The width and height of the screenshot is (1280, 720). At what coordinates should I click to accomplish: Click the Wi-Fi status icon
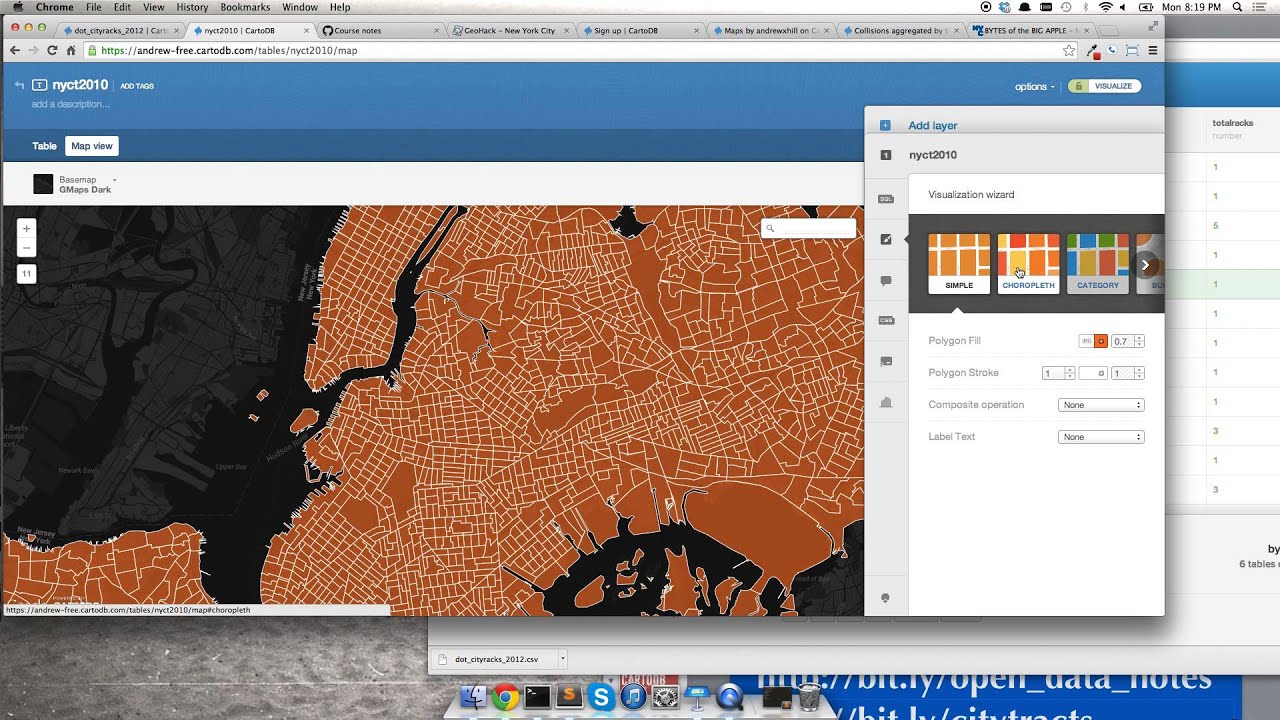pyautogui.click(x=1106, y=7)
